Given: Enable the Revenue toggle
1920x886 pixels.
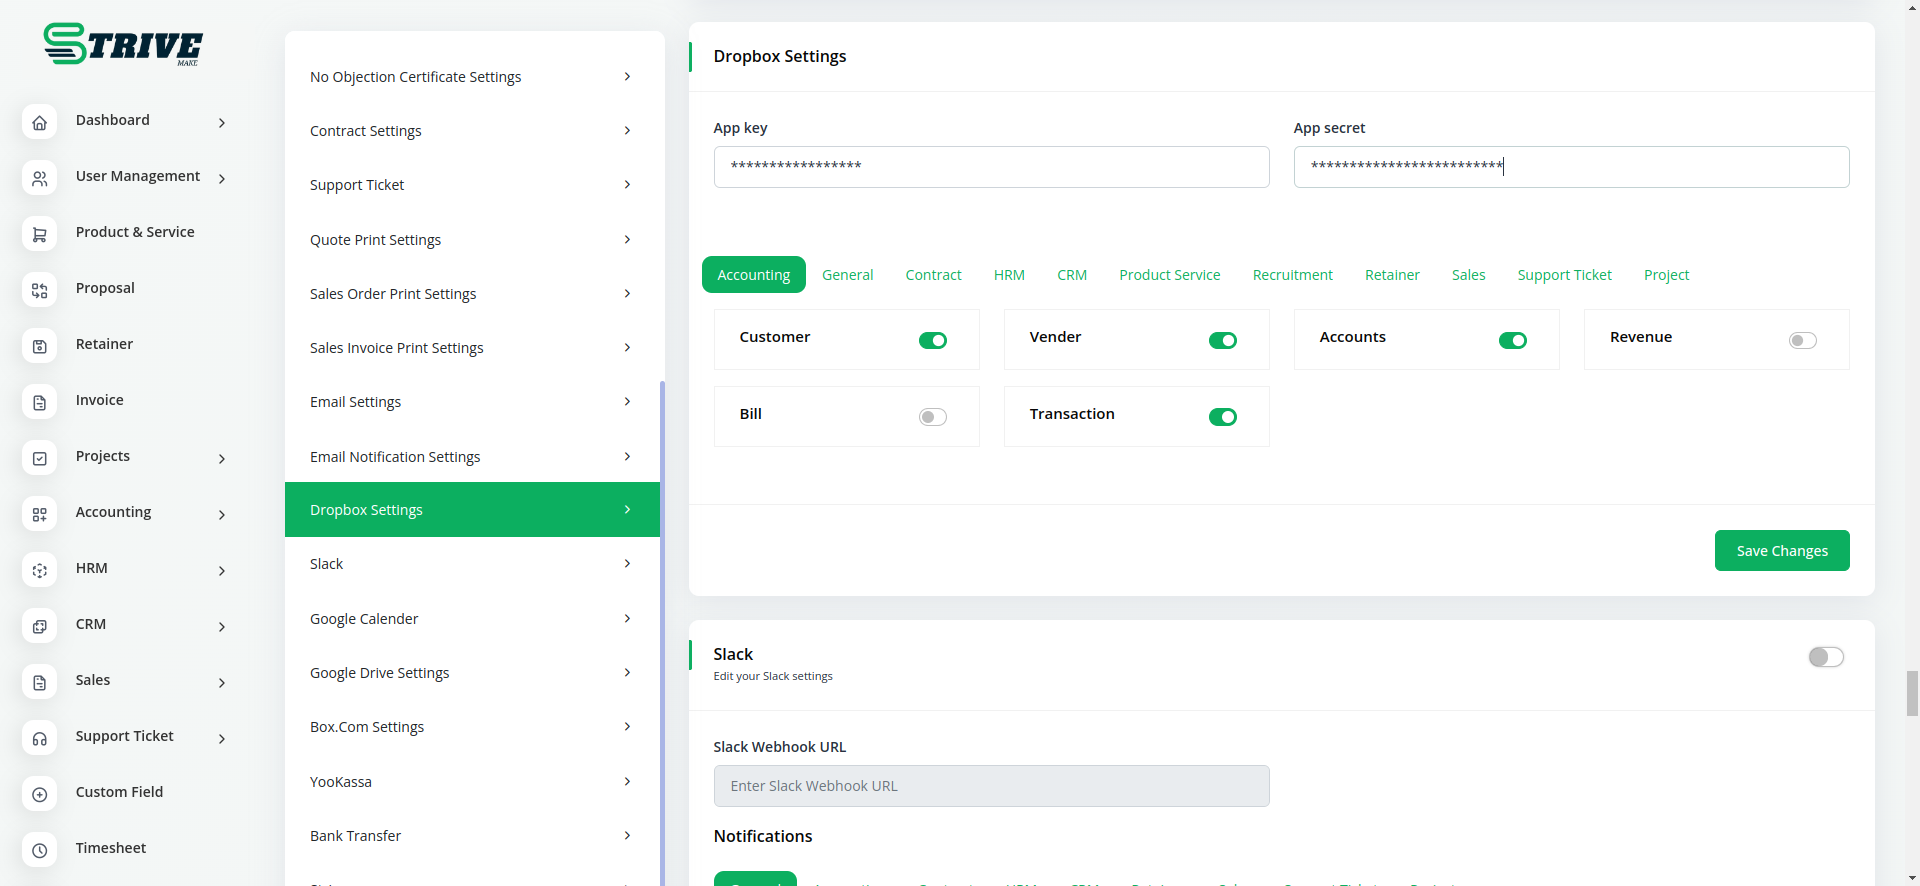Looking at the screenshot, I should [1802, 341].
